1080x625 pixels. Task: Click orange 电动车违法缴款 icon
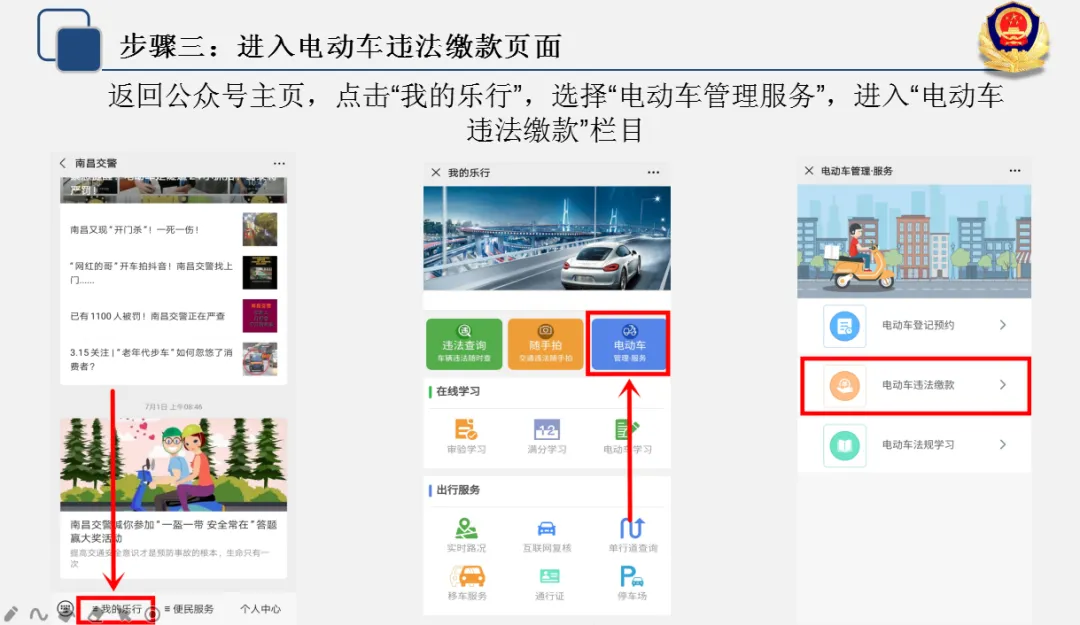pyautogui.click(x=844, y=385)
